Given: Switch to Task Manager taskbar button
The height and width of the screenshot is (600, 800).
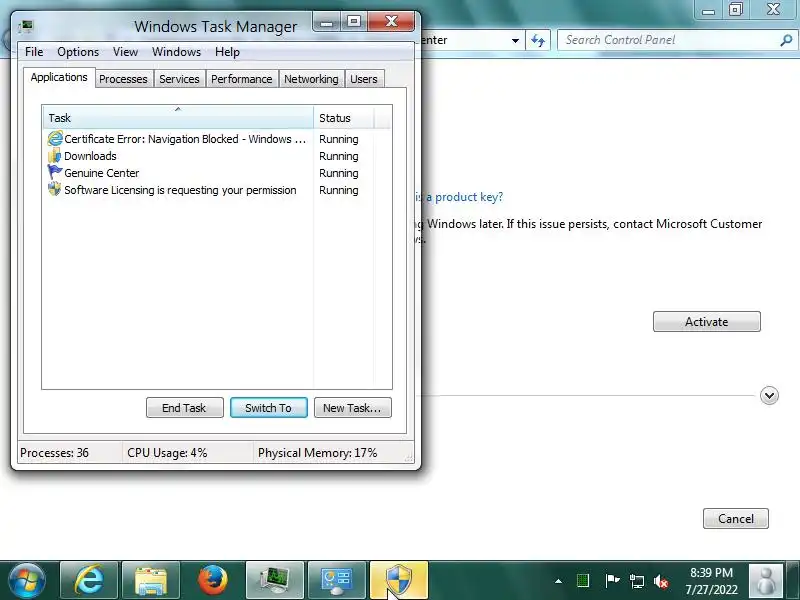Looking at the screenshot, I should (274, 580).
